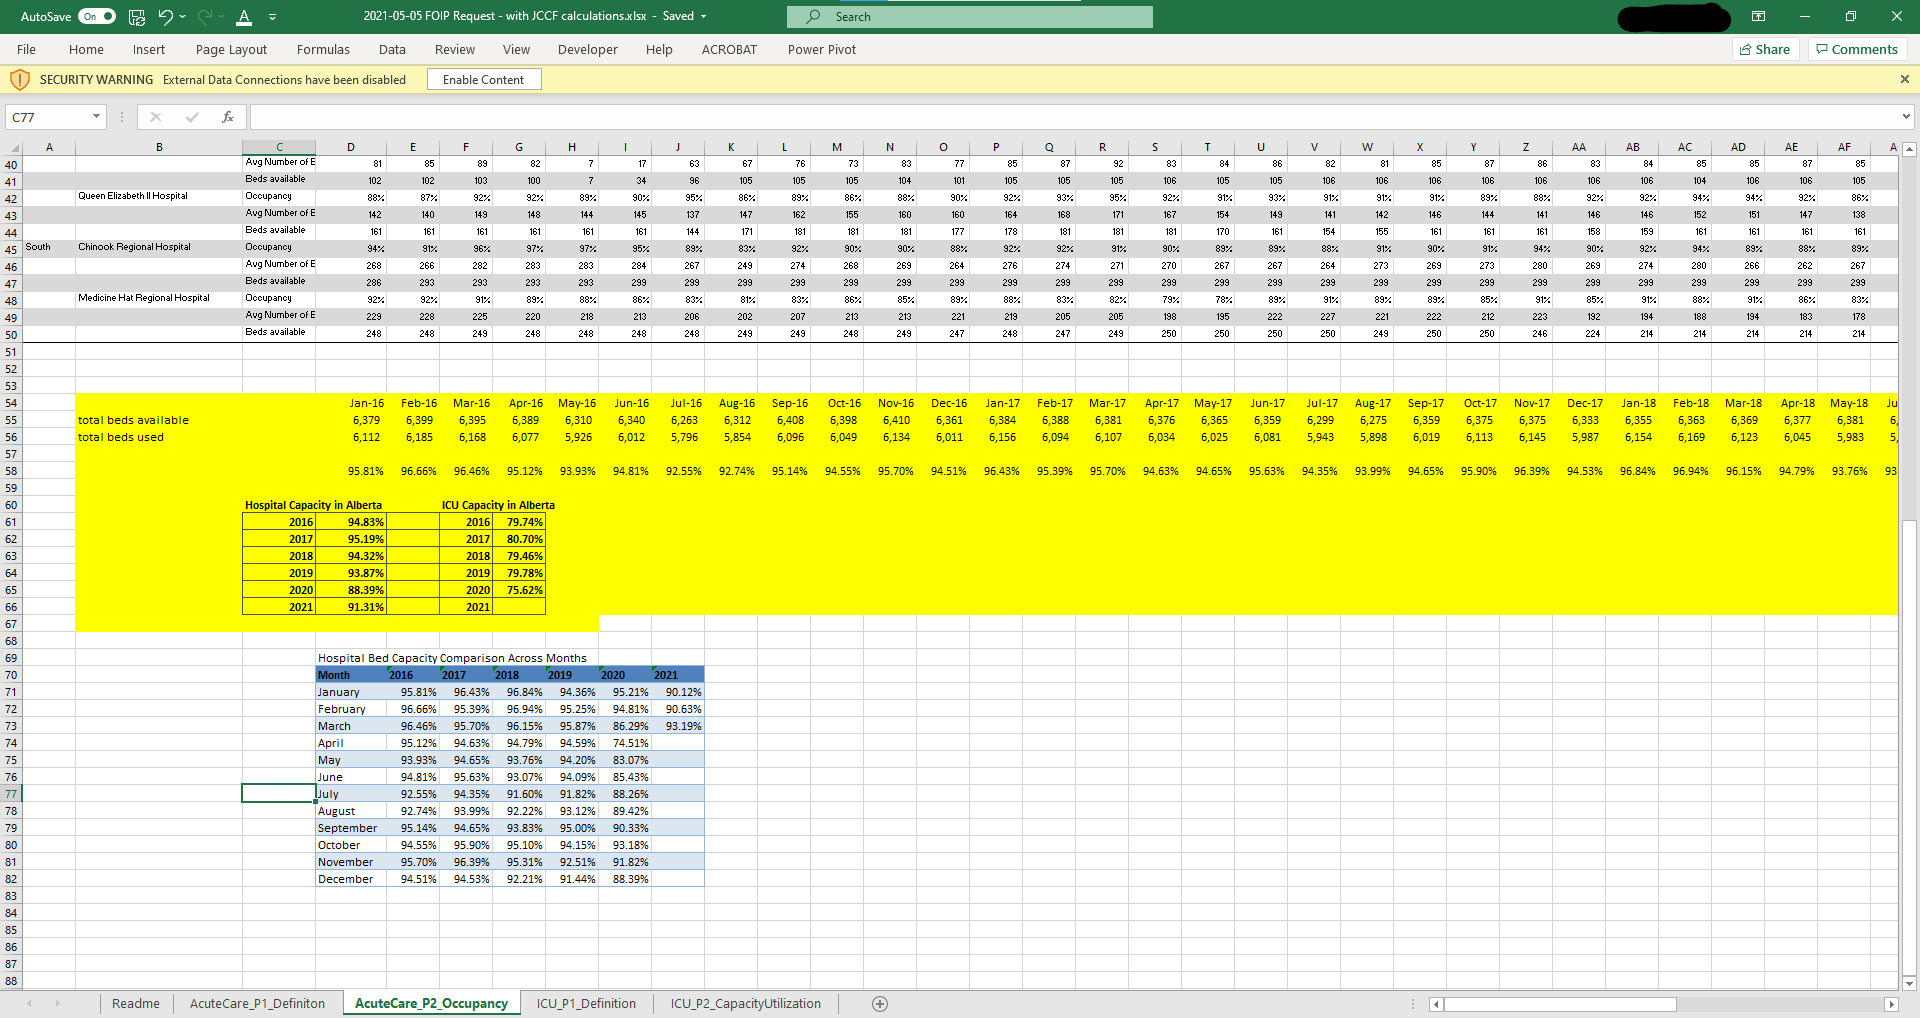Open the Customize Quick Access Toolbar dropdown

[x=273, y=17]
